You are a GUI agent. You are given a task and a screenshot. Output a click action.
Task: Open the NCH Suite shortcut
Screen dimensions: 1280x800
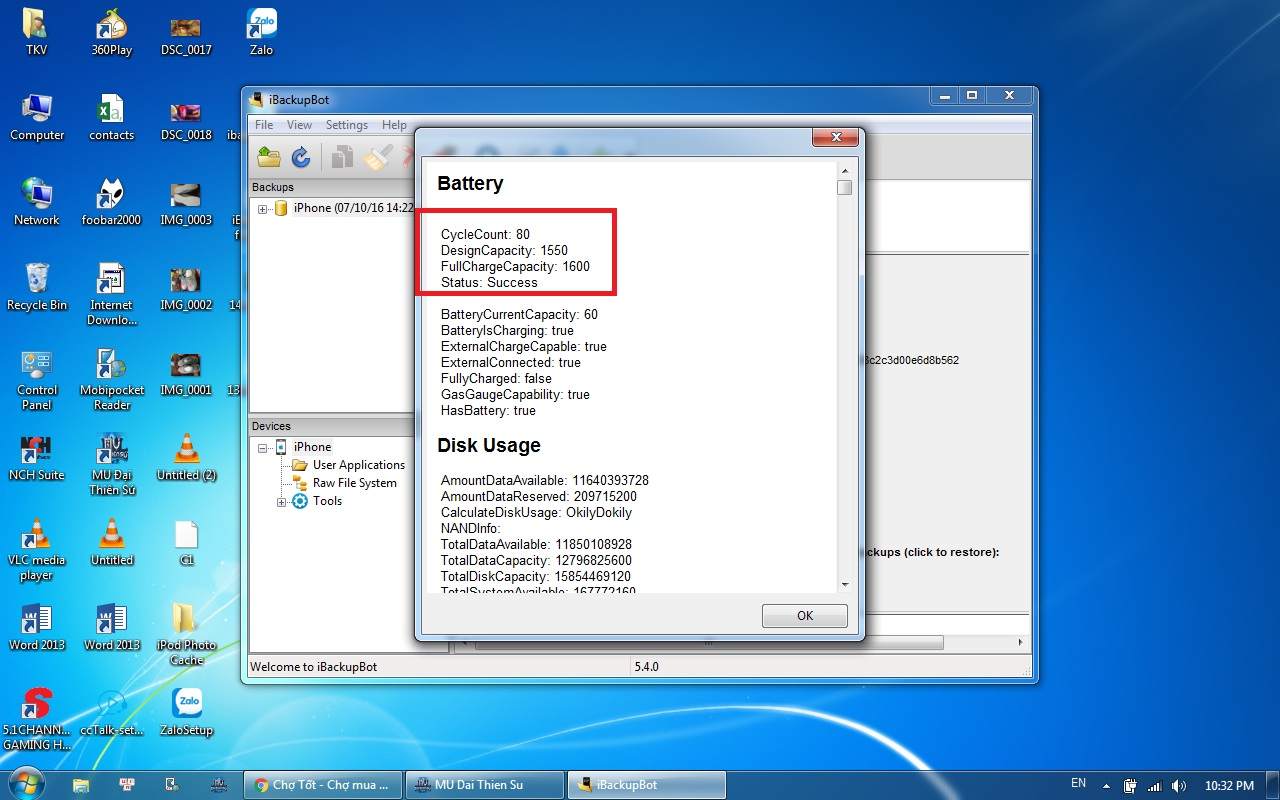point(37,458)
